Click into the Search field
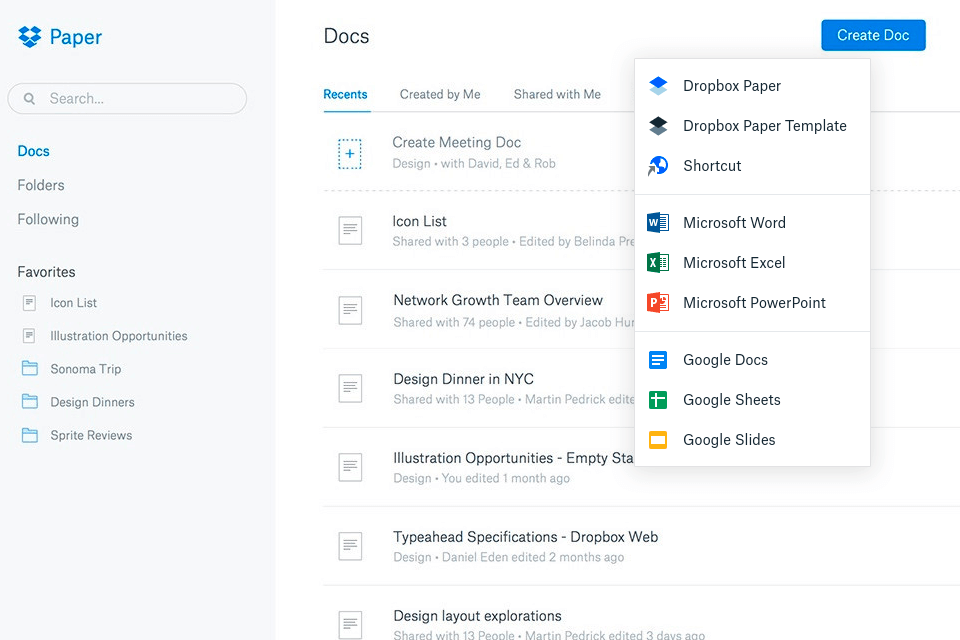This screenshot has height=640, width=960. (127, 99)
